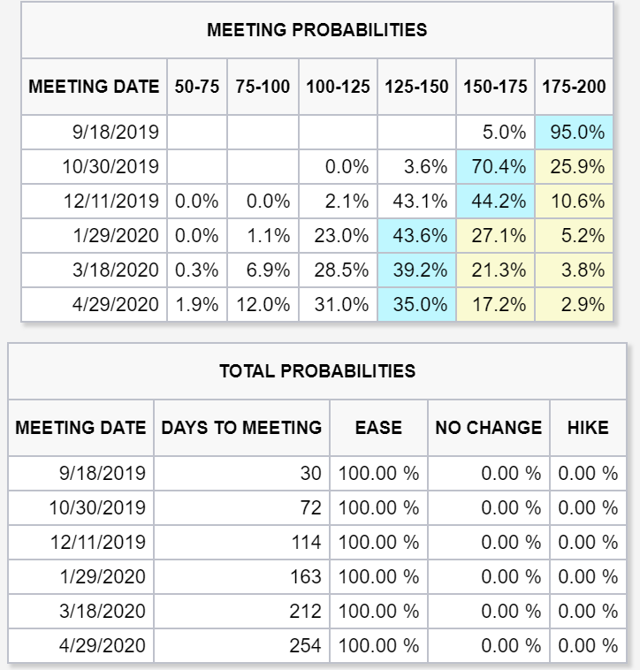This screenshot has height=670, width=640.
Task: Click the 175-200 column header
Action: [574, 87]
